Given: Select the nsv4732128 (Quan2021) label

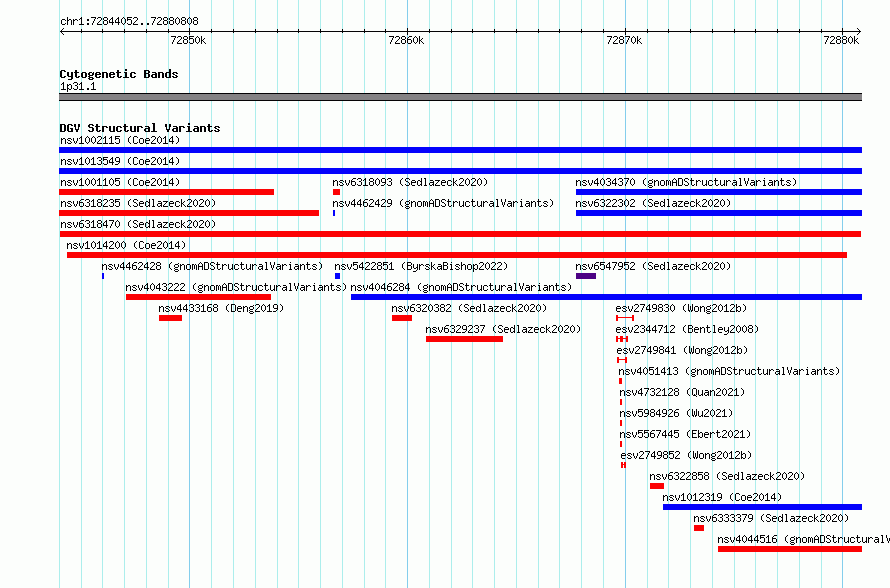Looking at the screenshot, I should point(682,392).
